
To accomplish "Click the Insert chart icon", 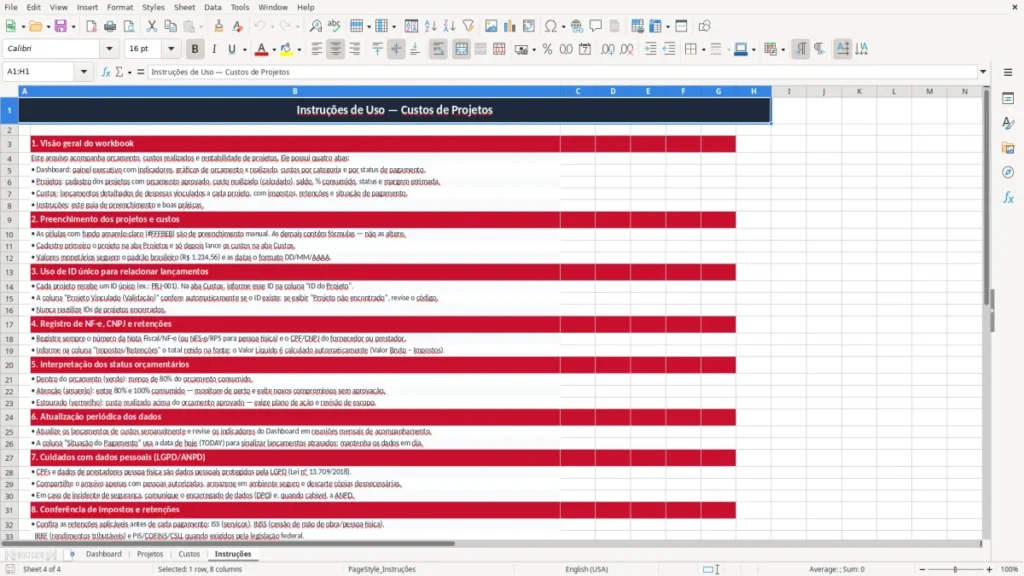I will click(509, 26).
